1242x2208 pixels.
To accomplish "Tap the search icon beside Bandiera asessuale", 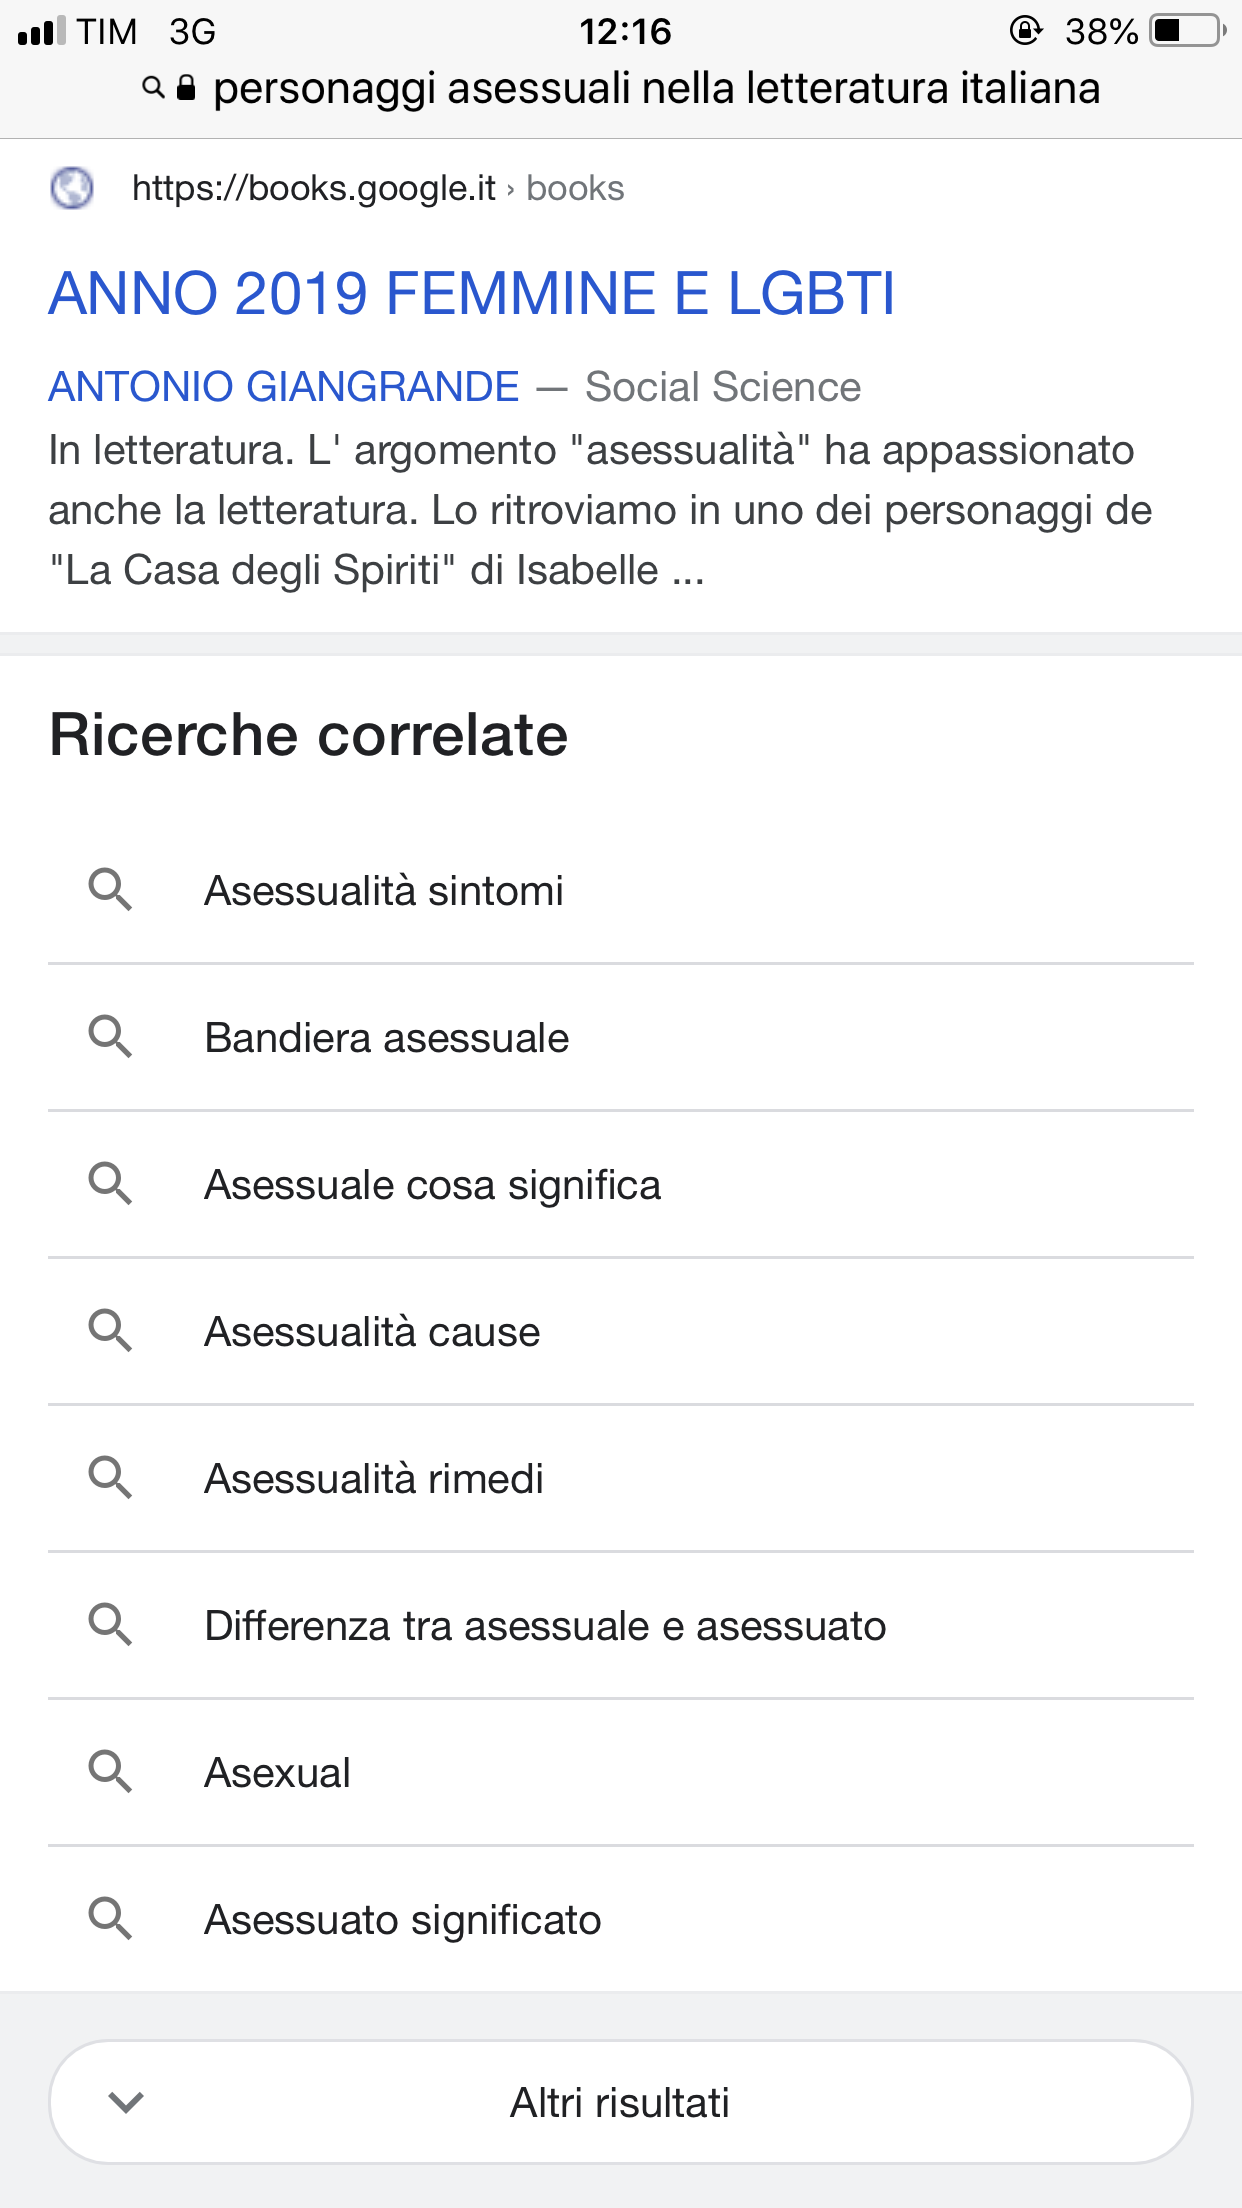I will coord(110,1037).
